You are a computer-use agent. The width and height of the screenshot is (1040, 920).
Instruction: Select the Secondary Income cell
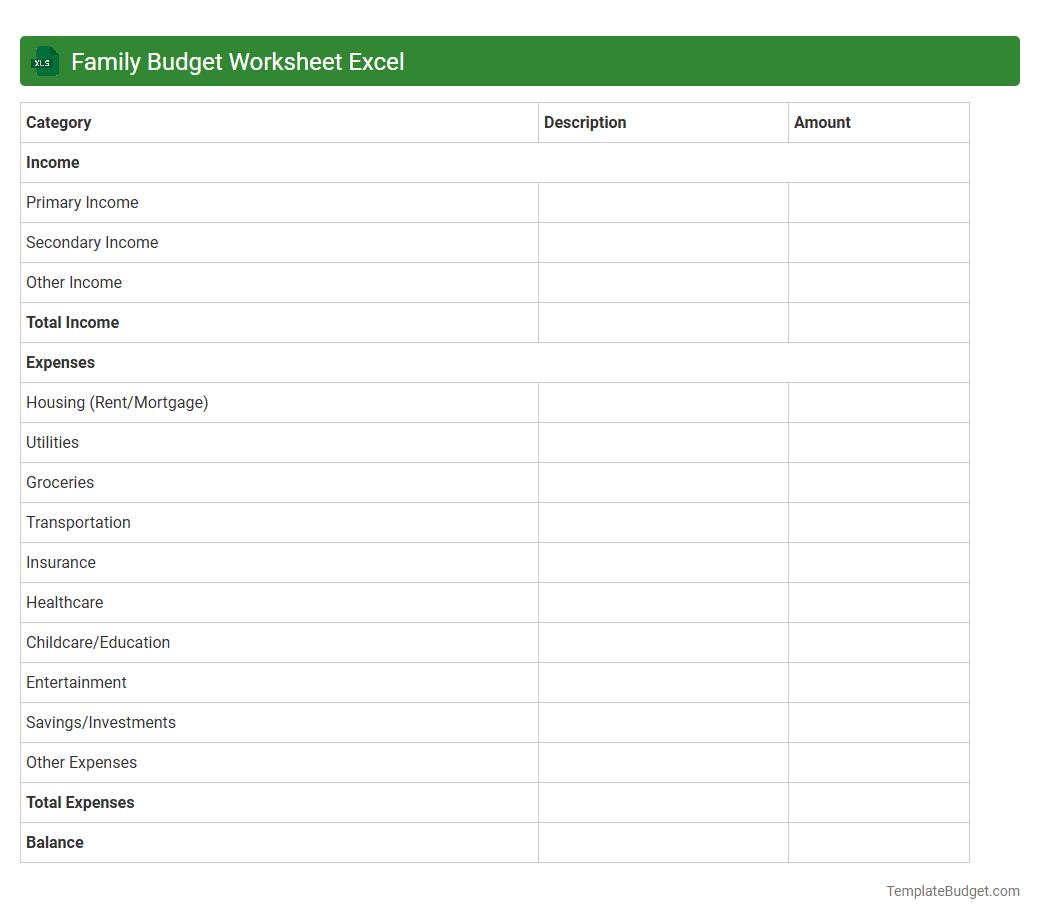coord(92,242)
